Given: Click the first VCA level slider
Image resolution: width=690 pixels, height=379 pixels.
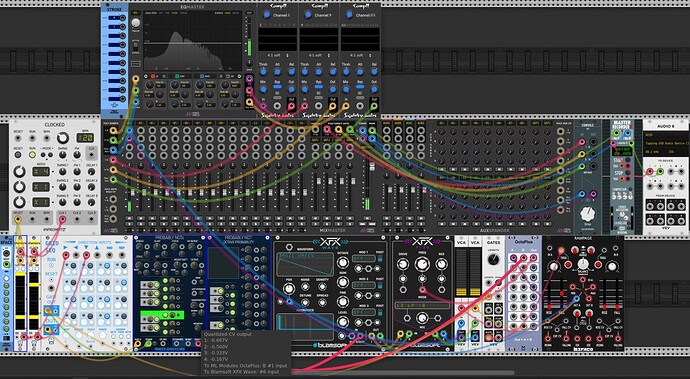Looking at the screenshot, I should coord(461,273).
